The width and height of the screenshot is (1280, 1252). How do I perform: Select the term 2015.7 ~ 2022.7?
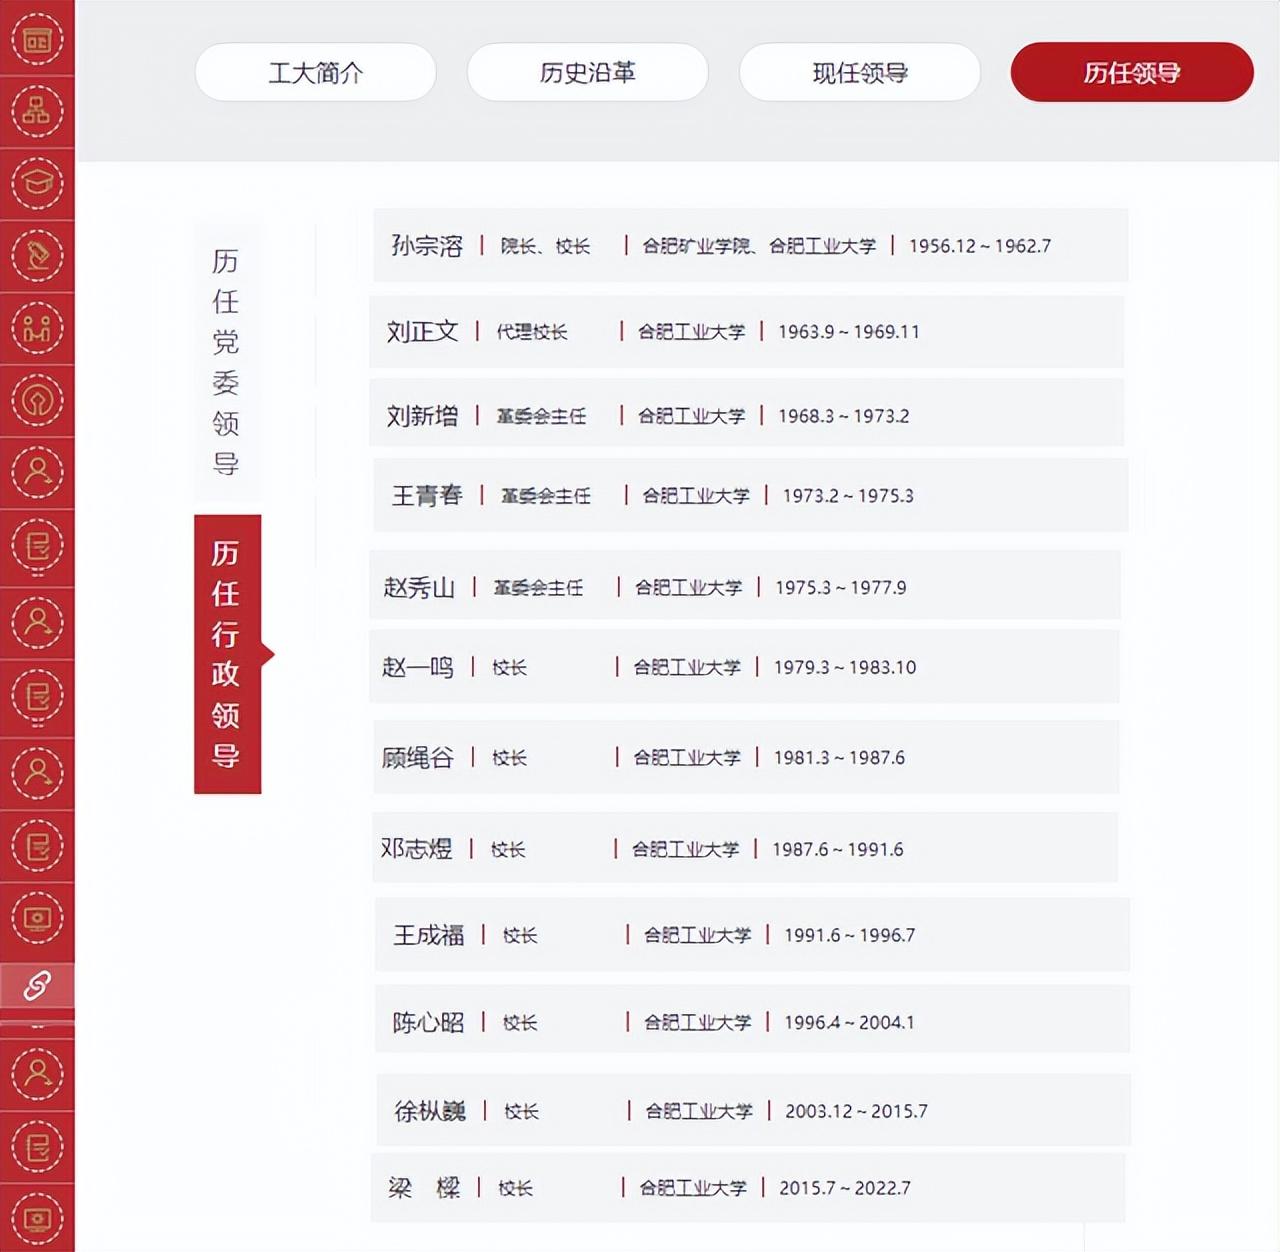point(845,1188)
